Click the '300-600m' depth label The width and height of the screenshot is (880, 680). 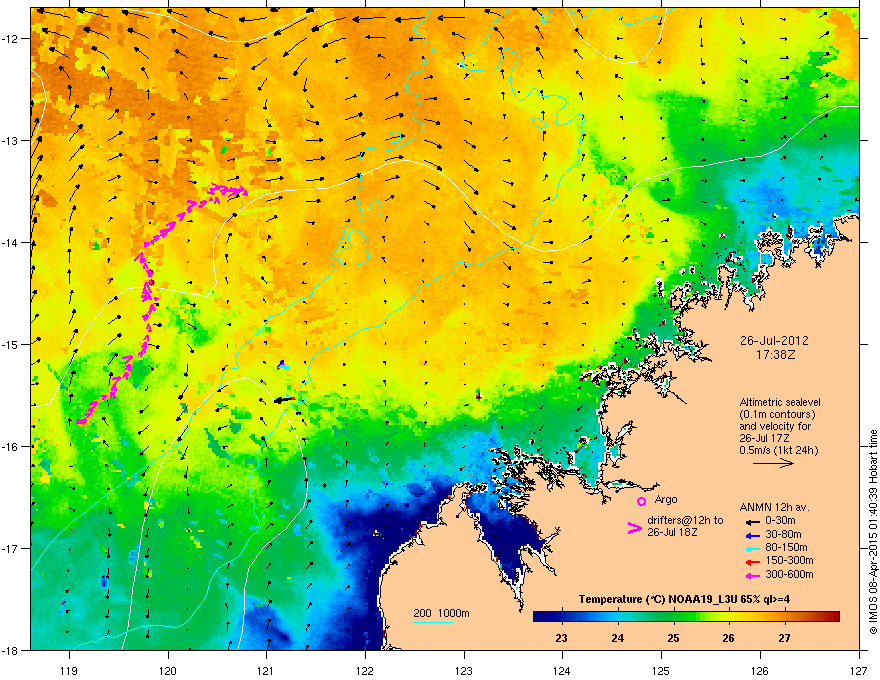click(x=789, y=575)
